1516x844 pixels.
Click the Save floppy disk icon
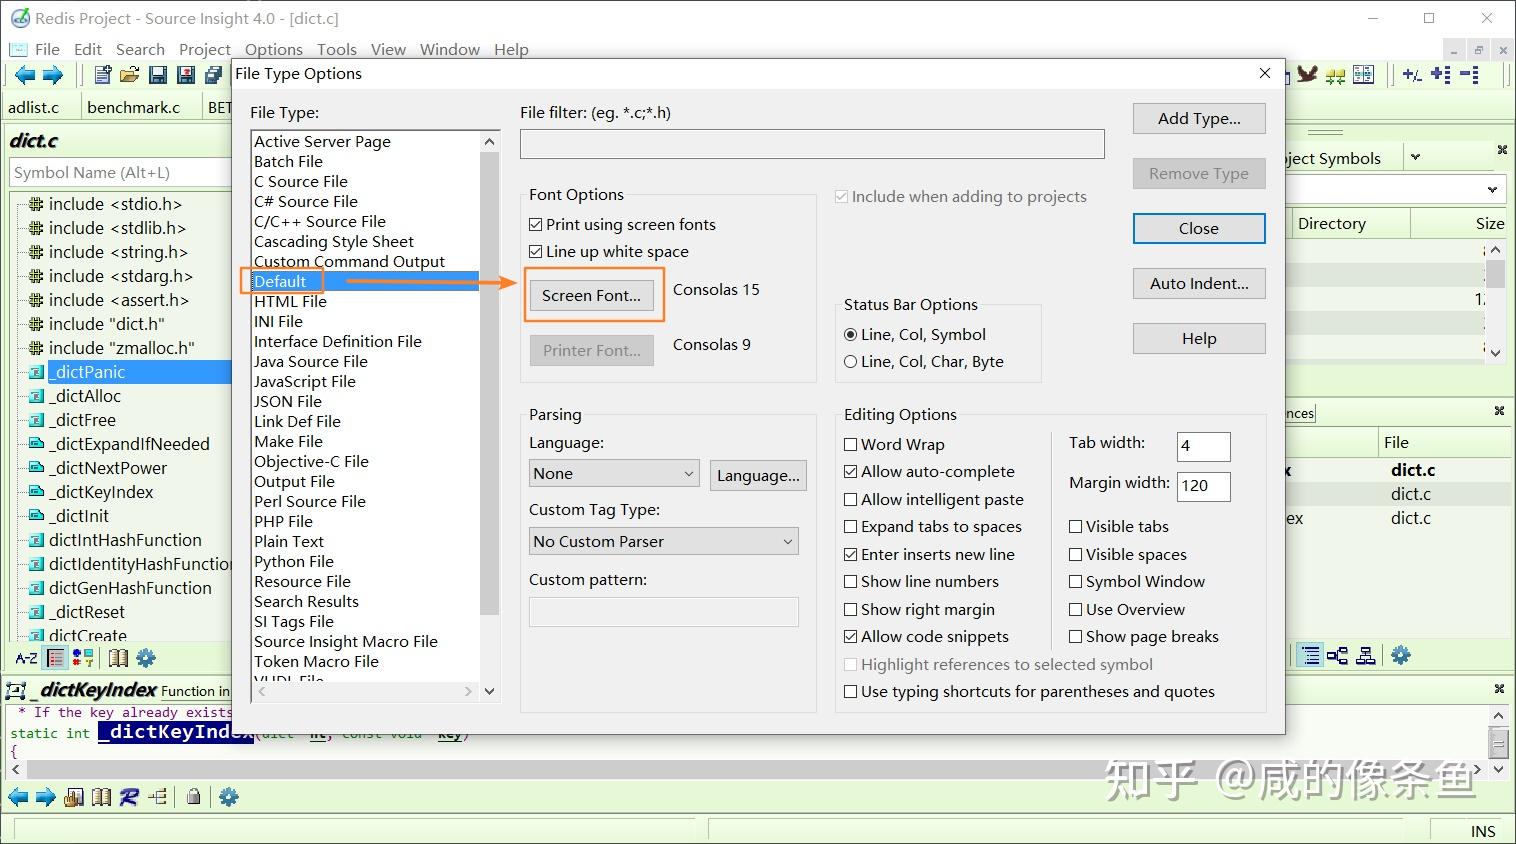tap(158, 75)
